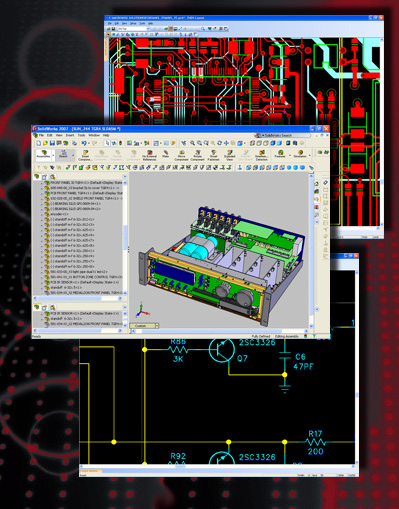399x509 pixels.
Task: Select the first BEARING IGUS tree item
Action: pos(75,204)
